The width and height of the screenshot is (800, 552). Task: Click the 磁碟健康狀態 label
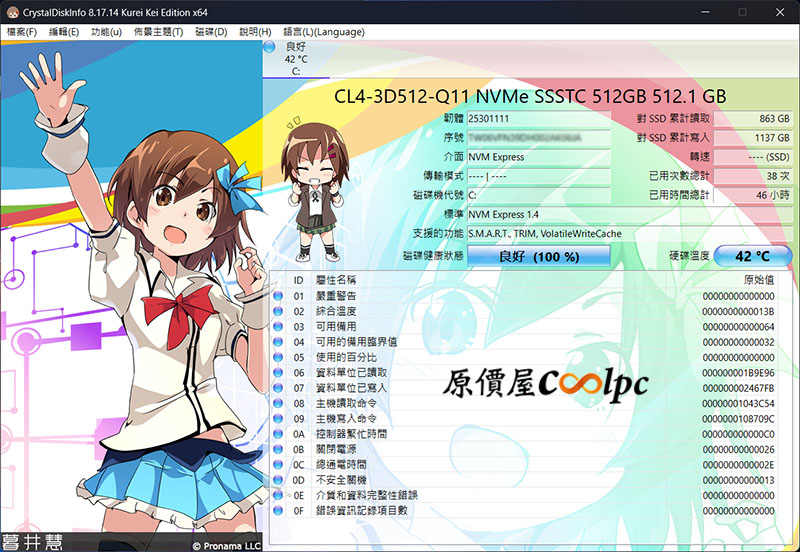pos(433,256)
